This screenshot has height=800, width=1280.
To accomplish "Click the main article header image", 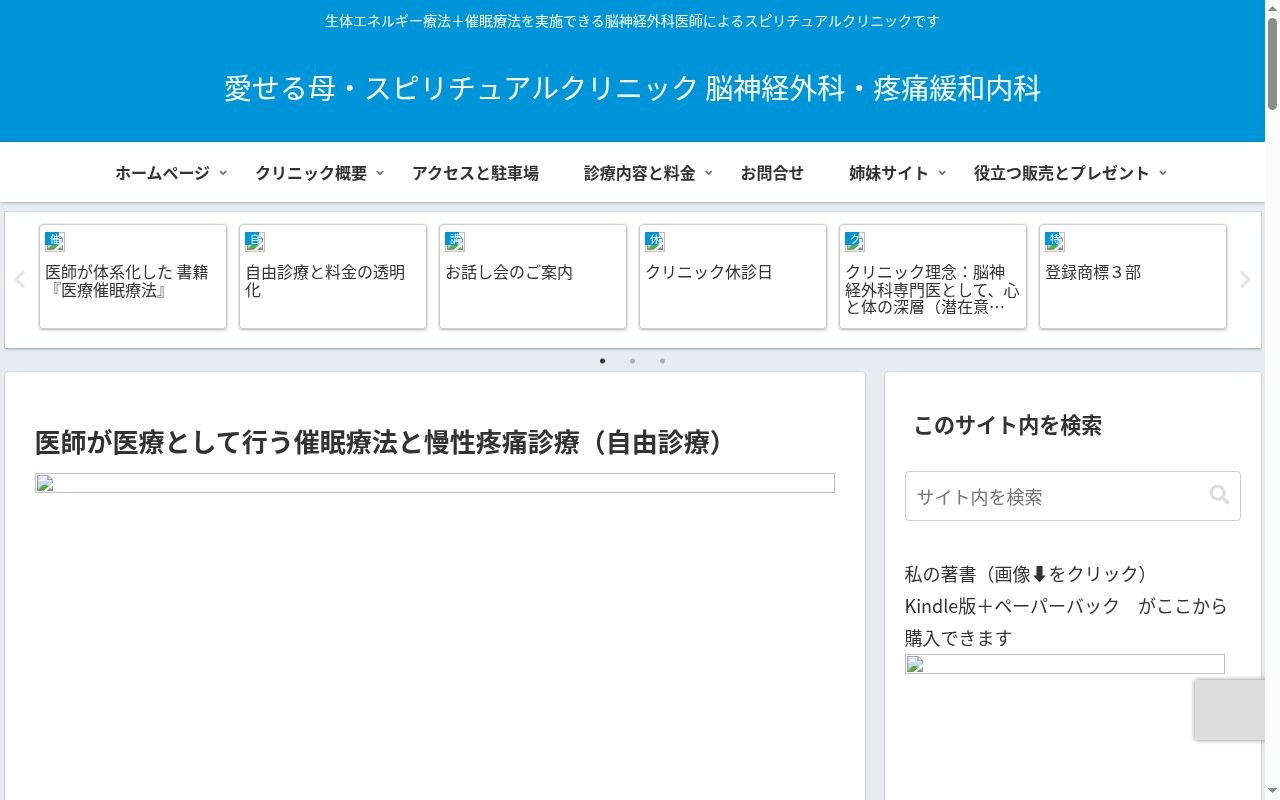I will pos(435,483).
